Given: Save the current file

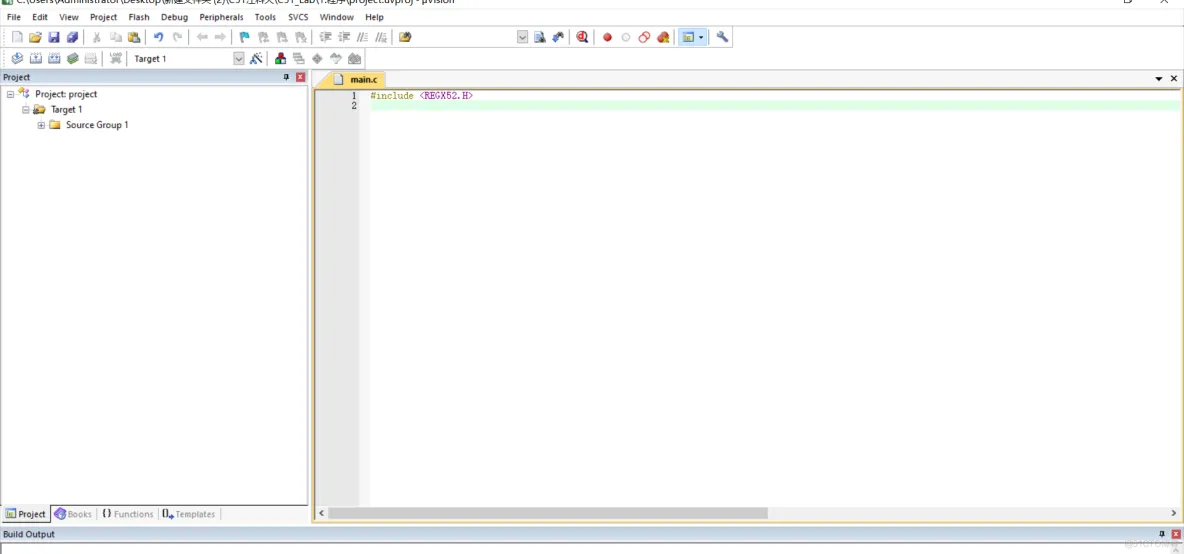Looking at the screenshot, I should pyautogui.click(x=54, y=37).
